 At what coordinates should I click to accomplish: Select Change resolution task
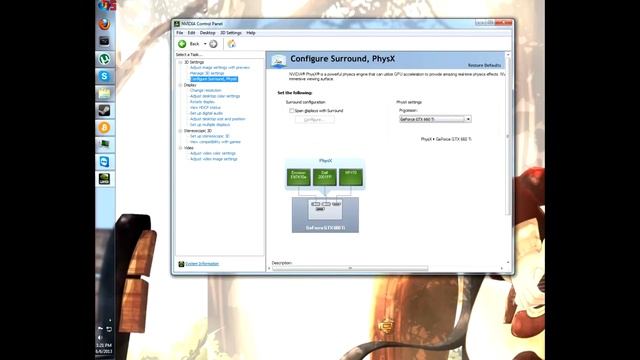tap(205, 90)
